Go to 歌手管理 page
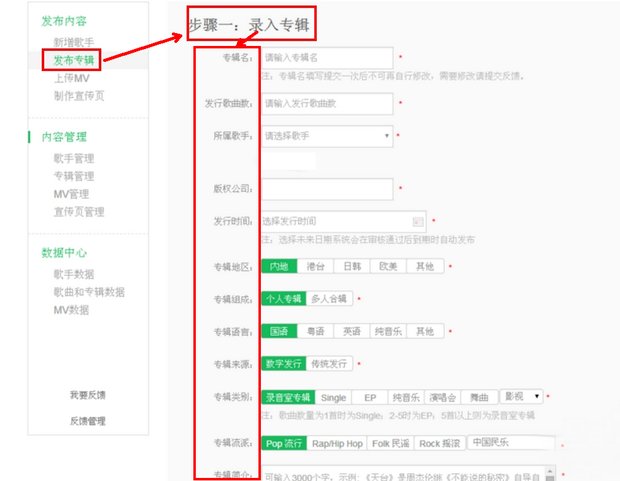Screen dimensions: 620x481 [74, 159]
